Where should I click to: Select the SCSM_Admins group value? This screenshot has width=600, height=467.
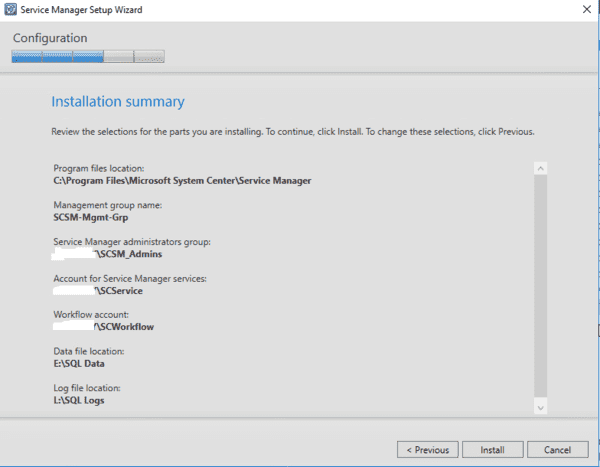coord(129,254)
